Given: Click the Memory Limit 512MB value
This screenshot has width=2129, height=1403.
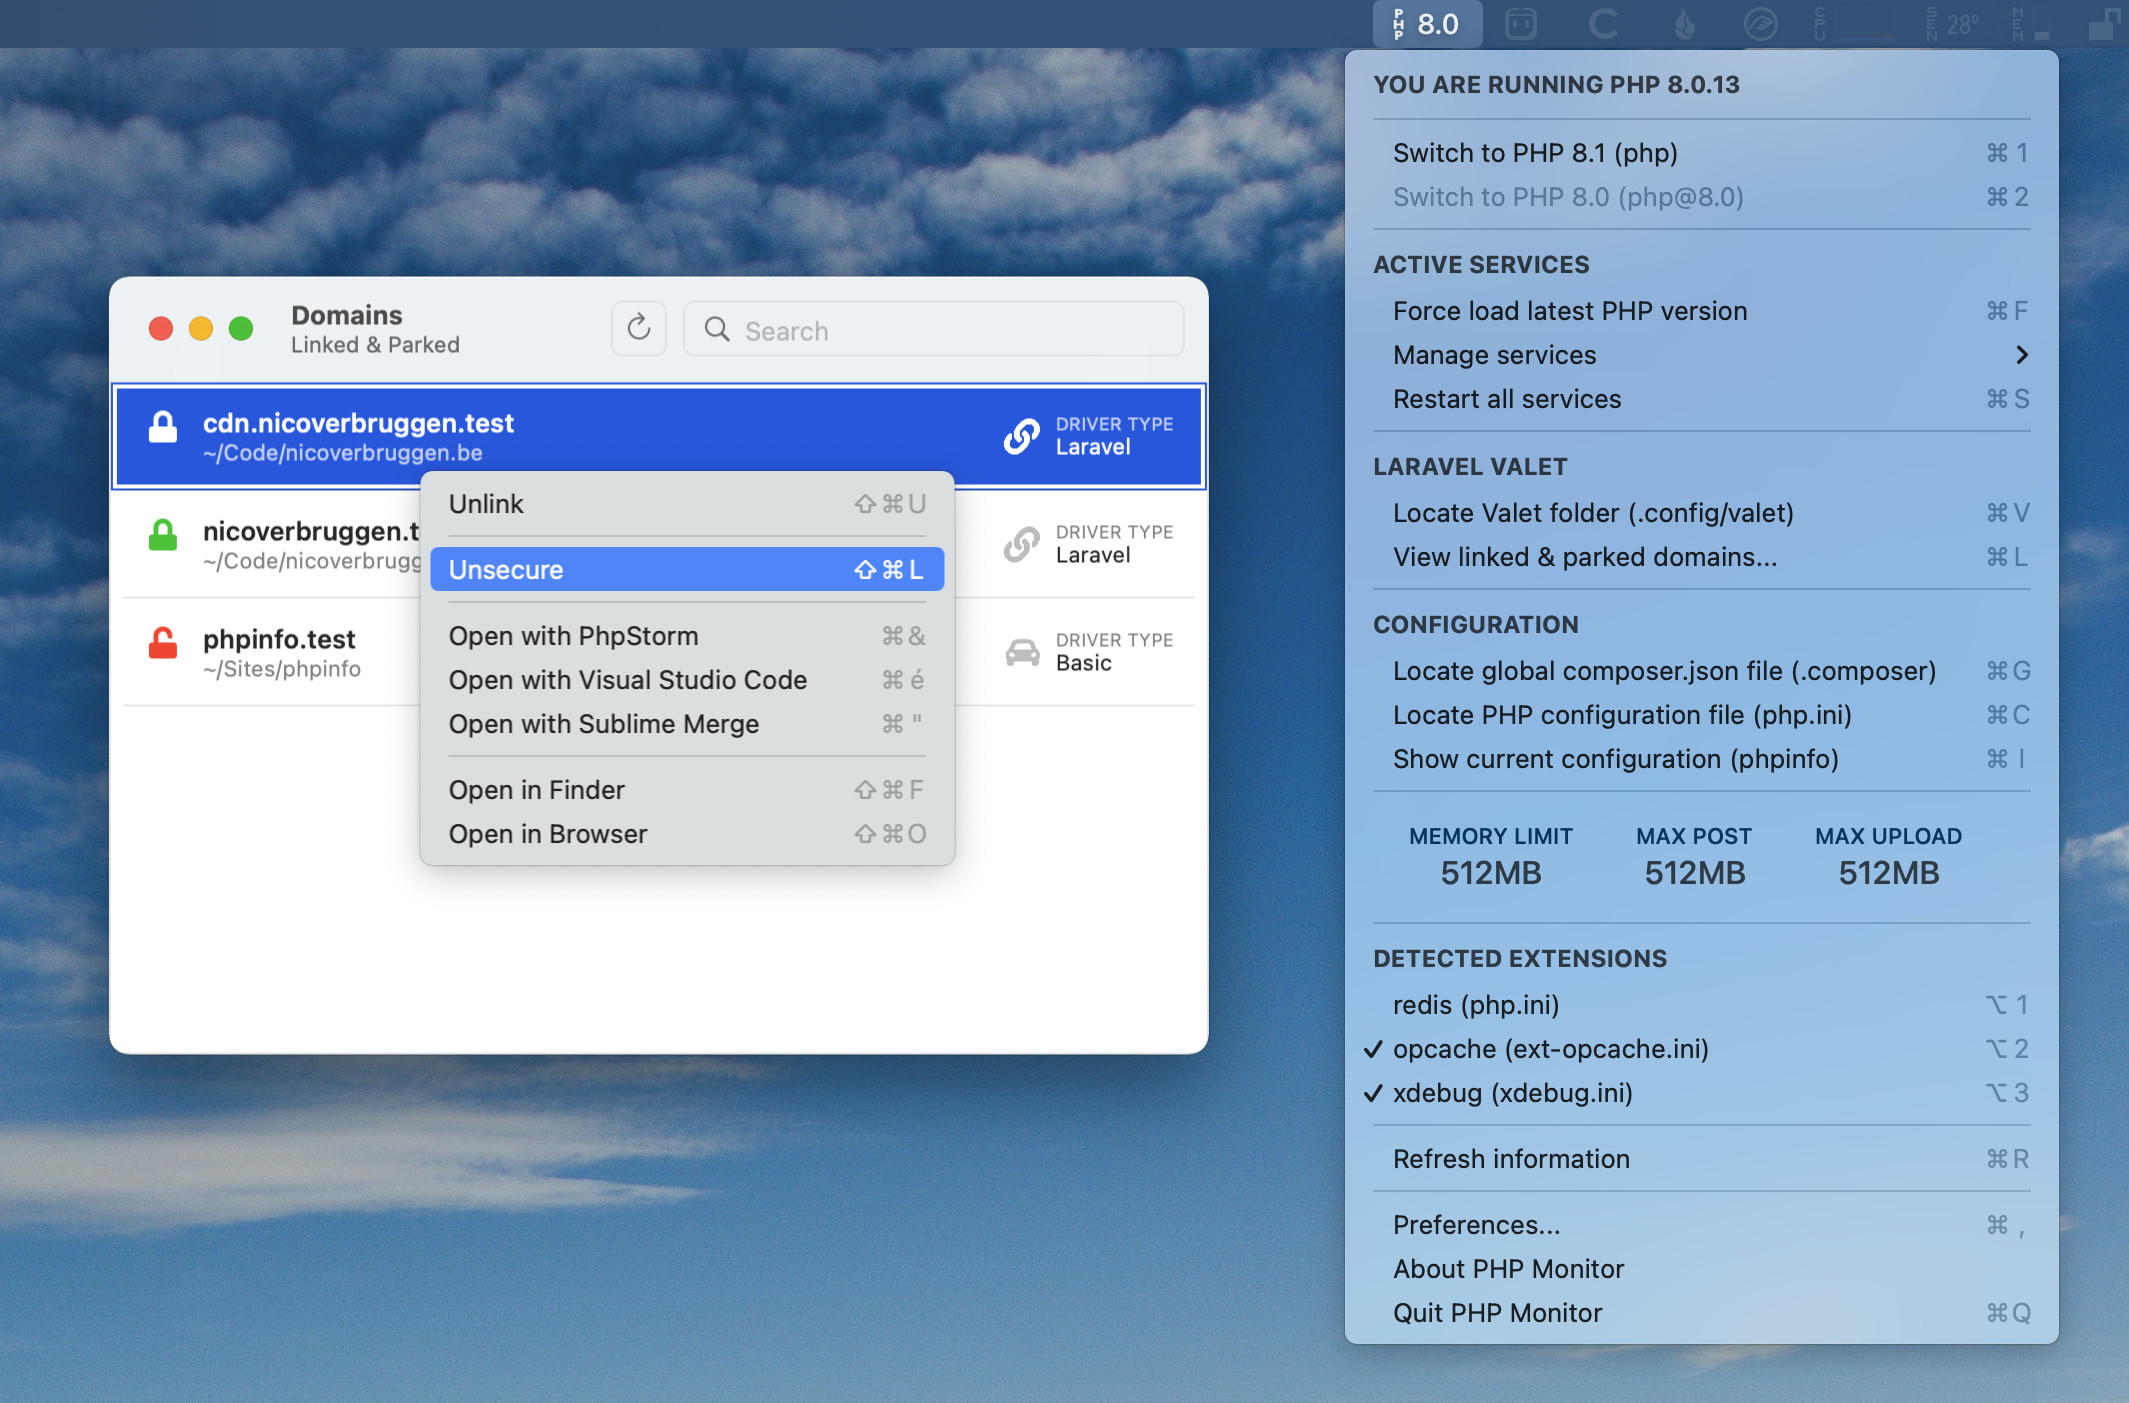Looking at the screenshot, I should click(1491, 873).
